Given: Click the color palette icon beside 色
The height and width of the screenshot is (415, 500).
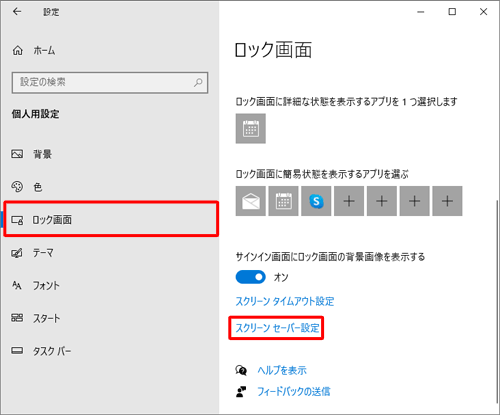Looking at the screenshot, I should (17, 187).
